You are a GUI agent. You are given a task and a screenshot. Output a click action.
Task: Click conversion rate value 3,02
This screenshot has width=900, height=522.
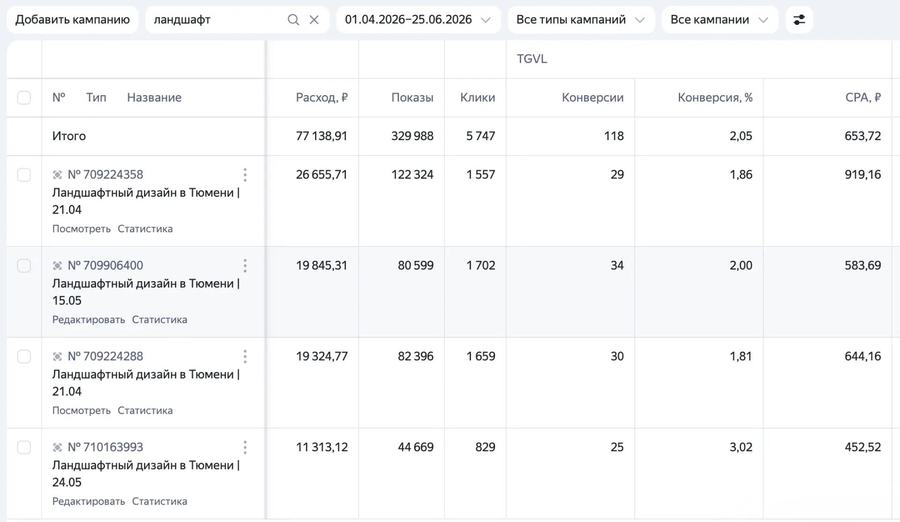click(741, 447)
